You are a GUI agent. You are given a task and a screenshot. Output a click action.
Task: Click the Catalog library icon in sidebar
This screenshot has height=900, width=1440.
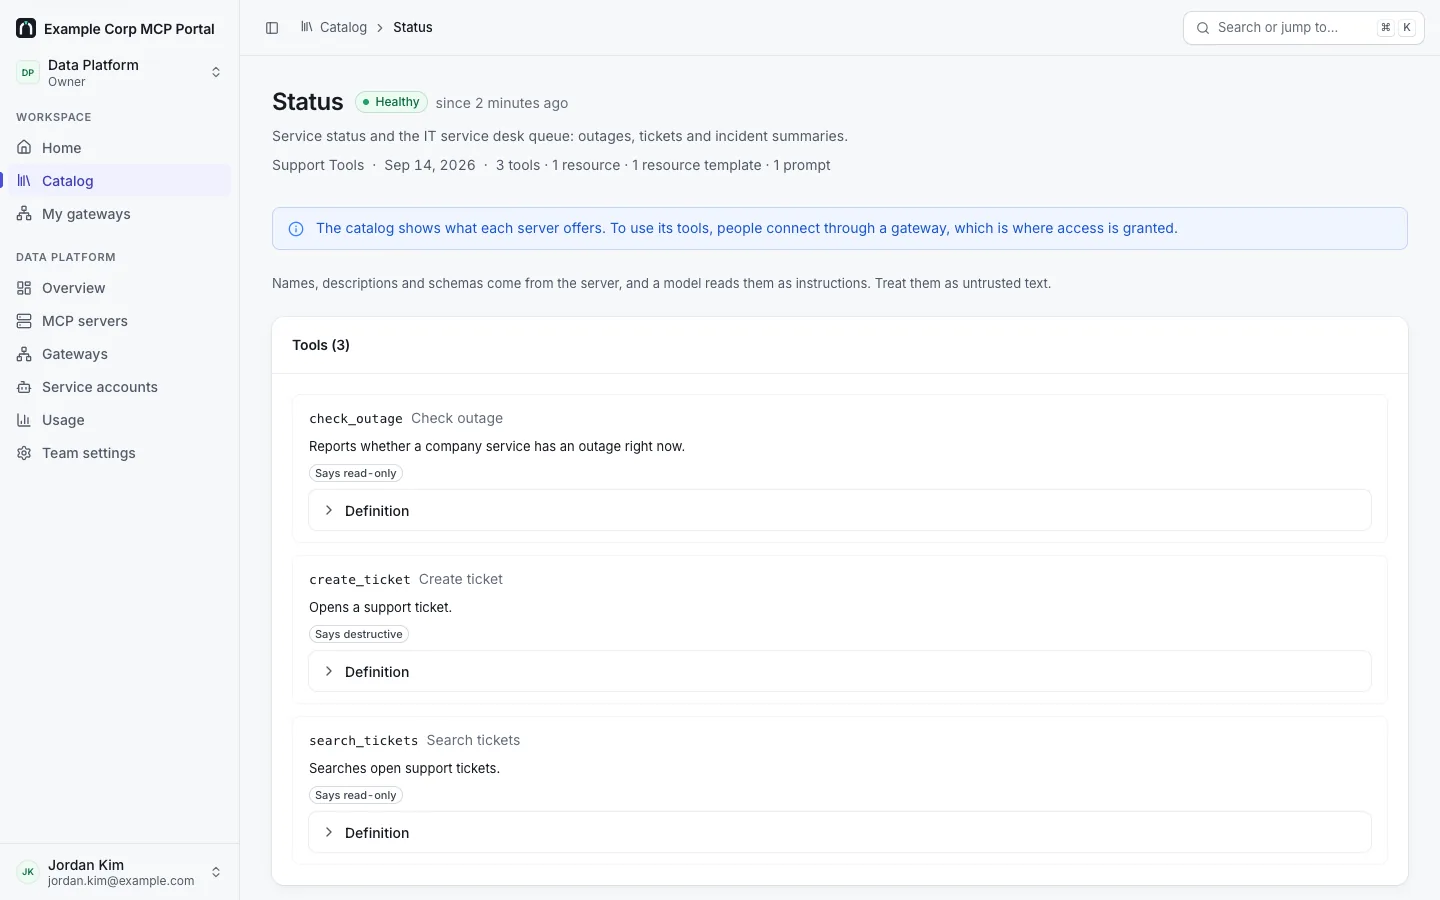pyautogui.click(x=24, y=181)
